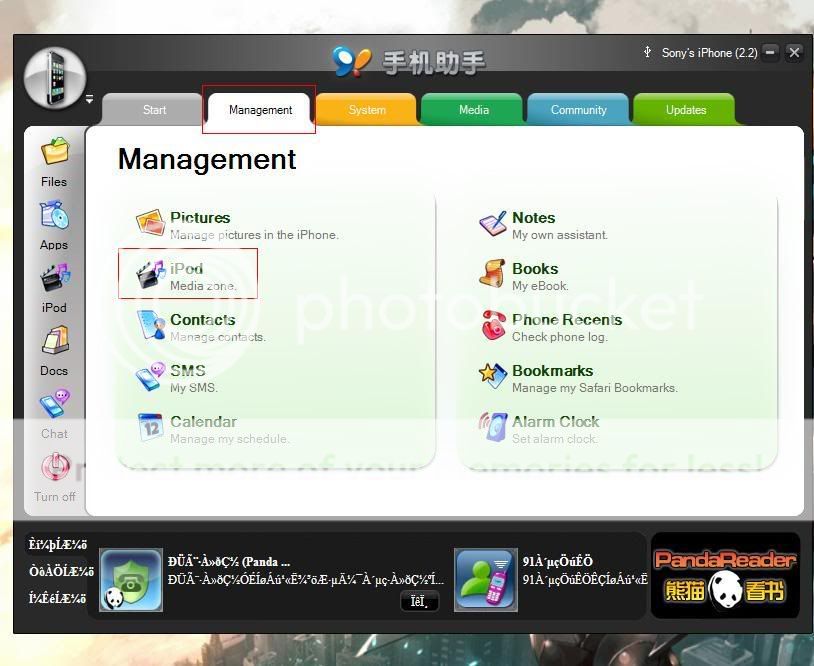Image resolution: width=814 pixels, height=666 pixels.
Task: Click the Phone Recents red telephone icon
Action: coord(493,325)
